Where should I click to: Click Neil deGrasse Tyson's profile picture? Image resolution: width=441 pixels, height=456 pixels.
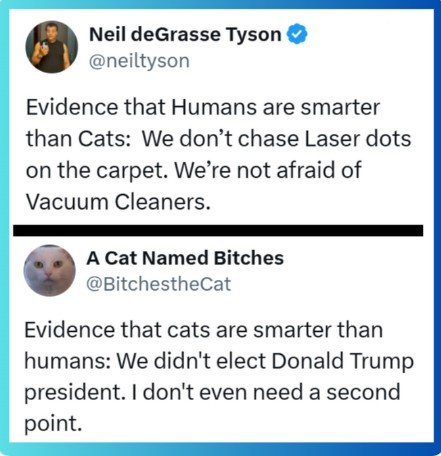tap(52, 47)
